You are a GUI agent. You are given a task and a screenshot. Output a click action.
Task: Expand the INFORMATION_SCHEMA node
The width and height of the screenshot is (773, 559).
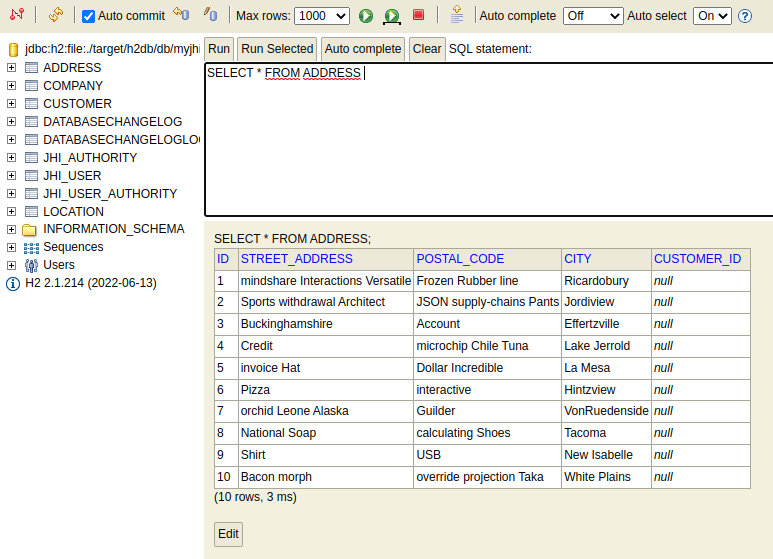[x=11, y=230]
